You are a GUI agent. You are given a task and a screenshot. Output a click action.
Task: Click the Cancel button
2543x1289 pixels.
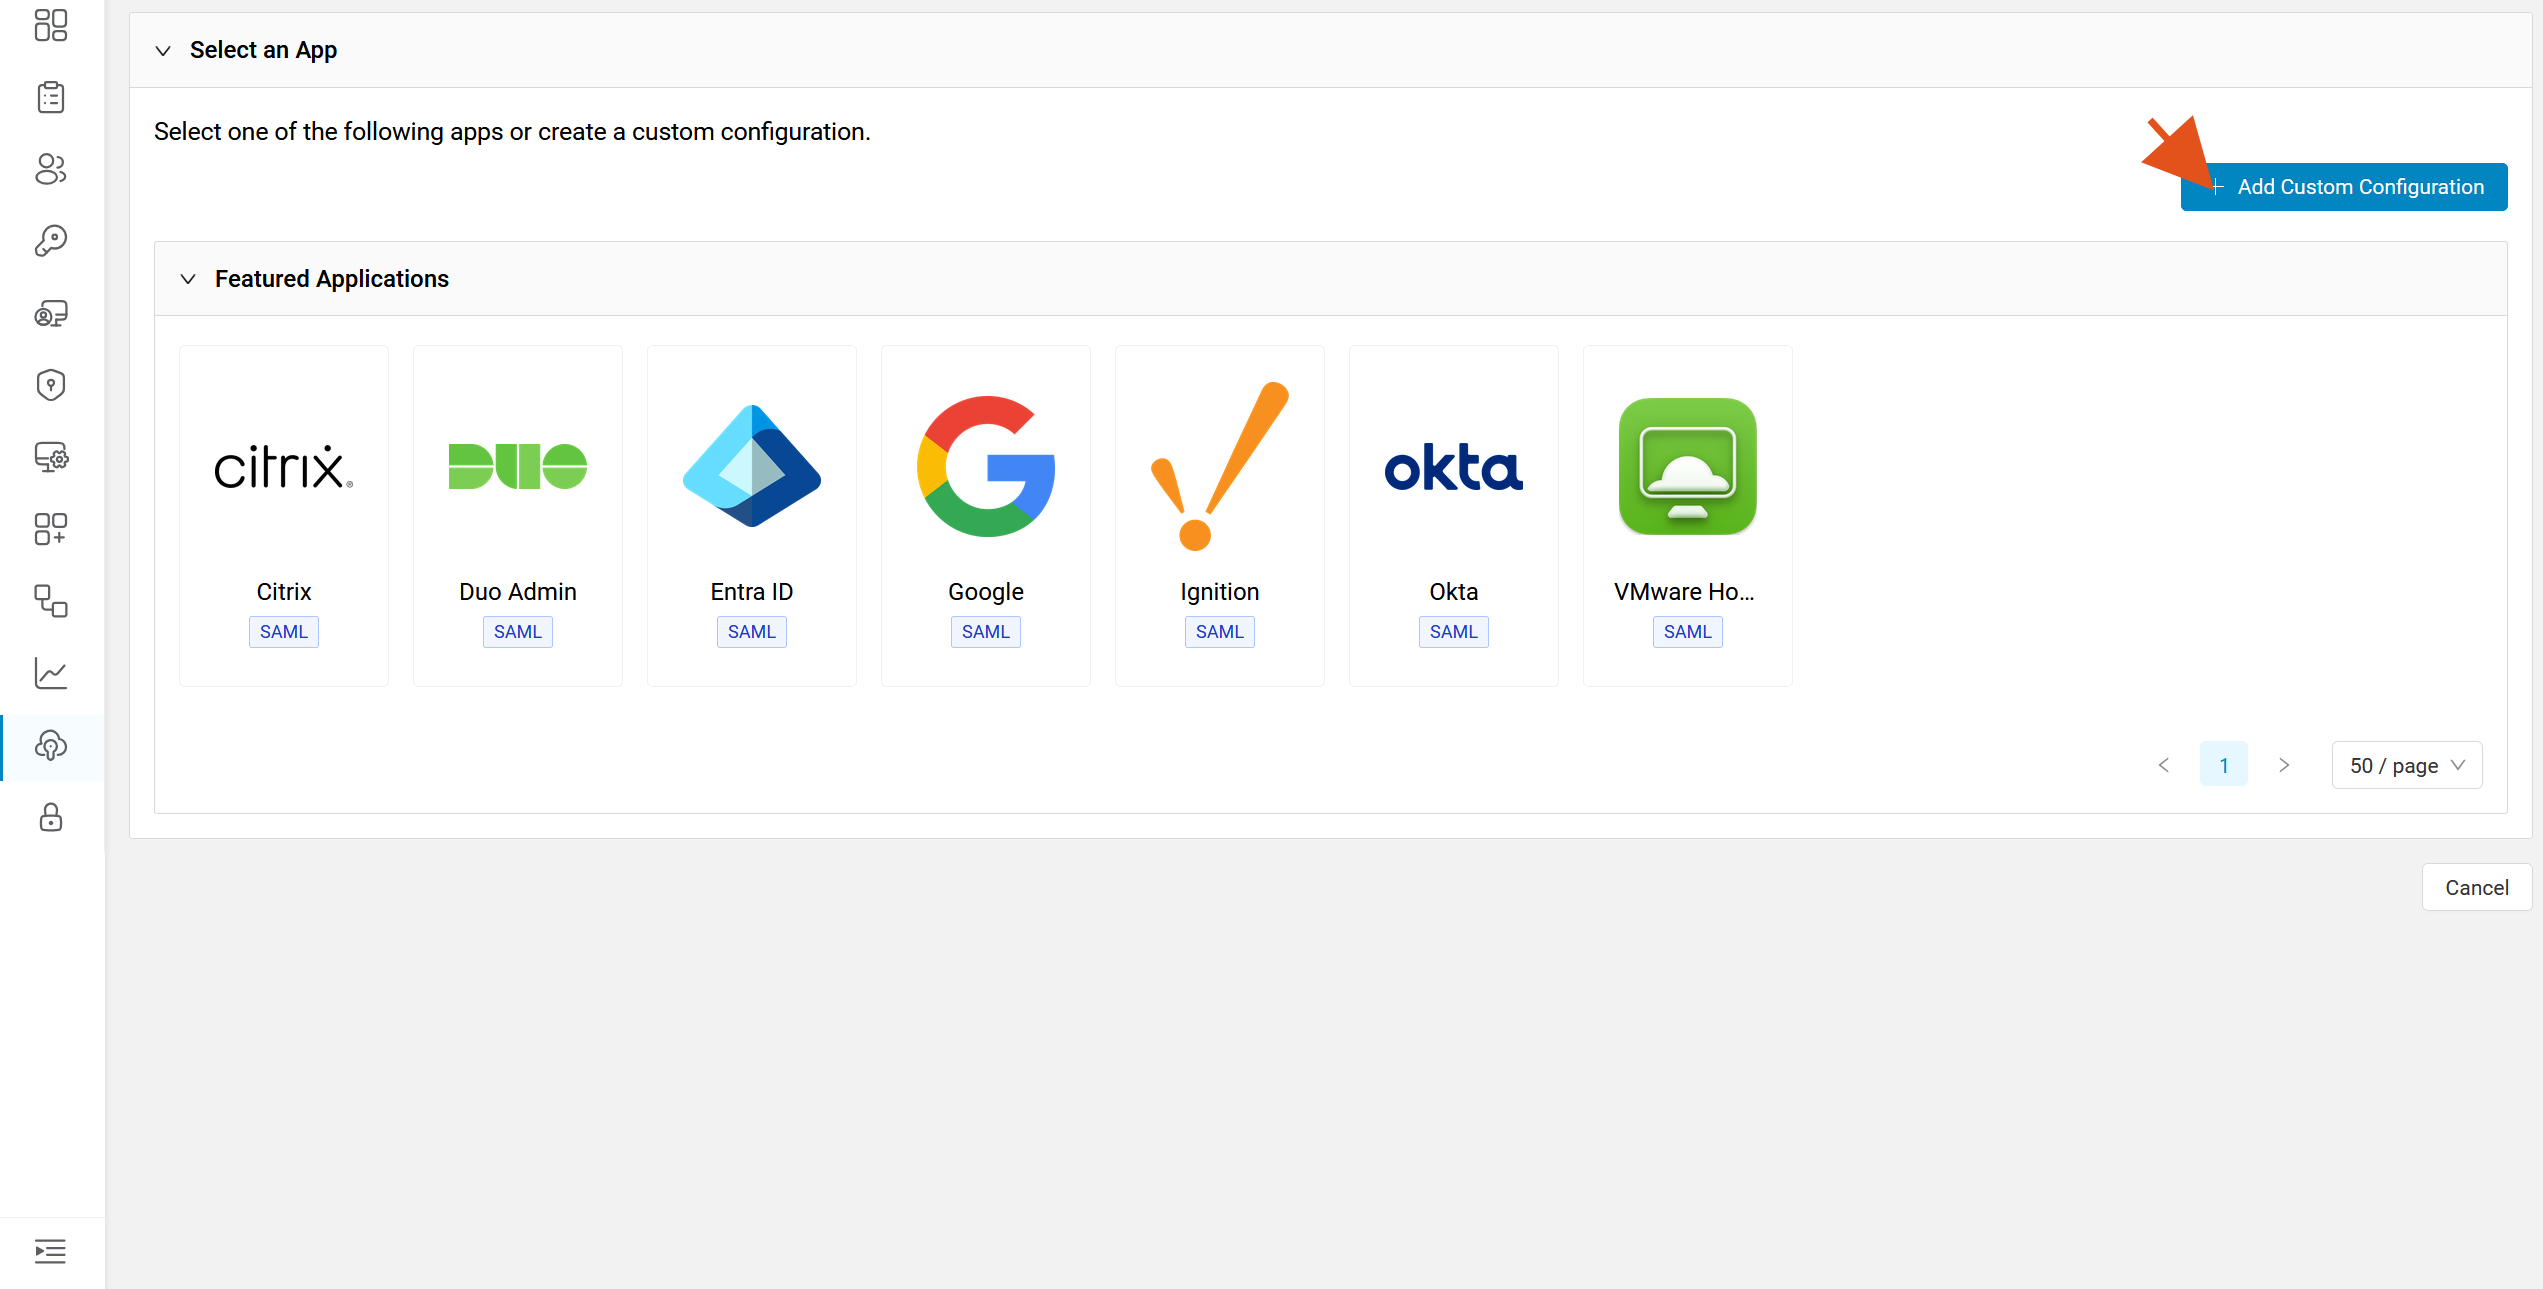pyautogui.click(x=2477, y=887)
